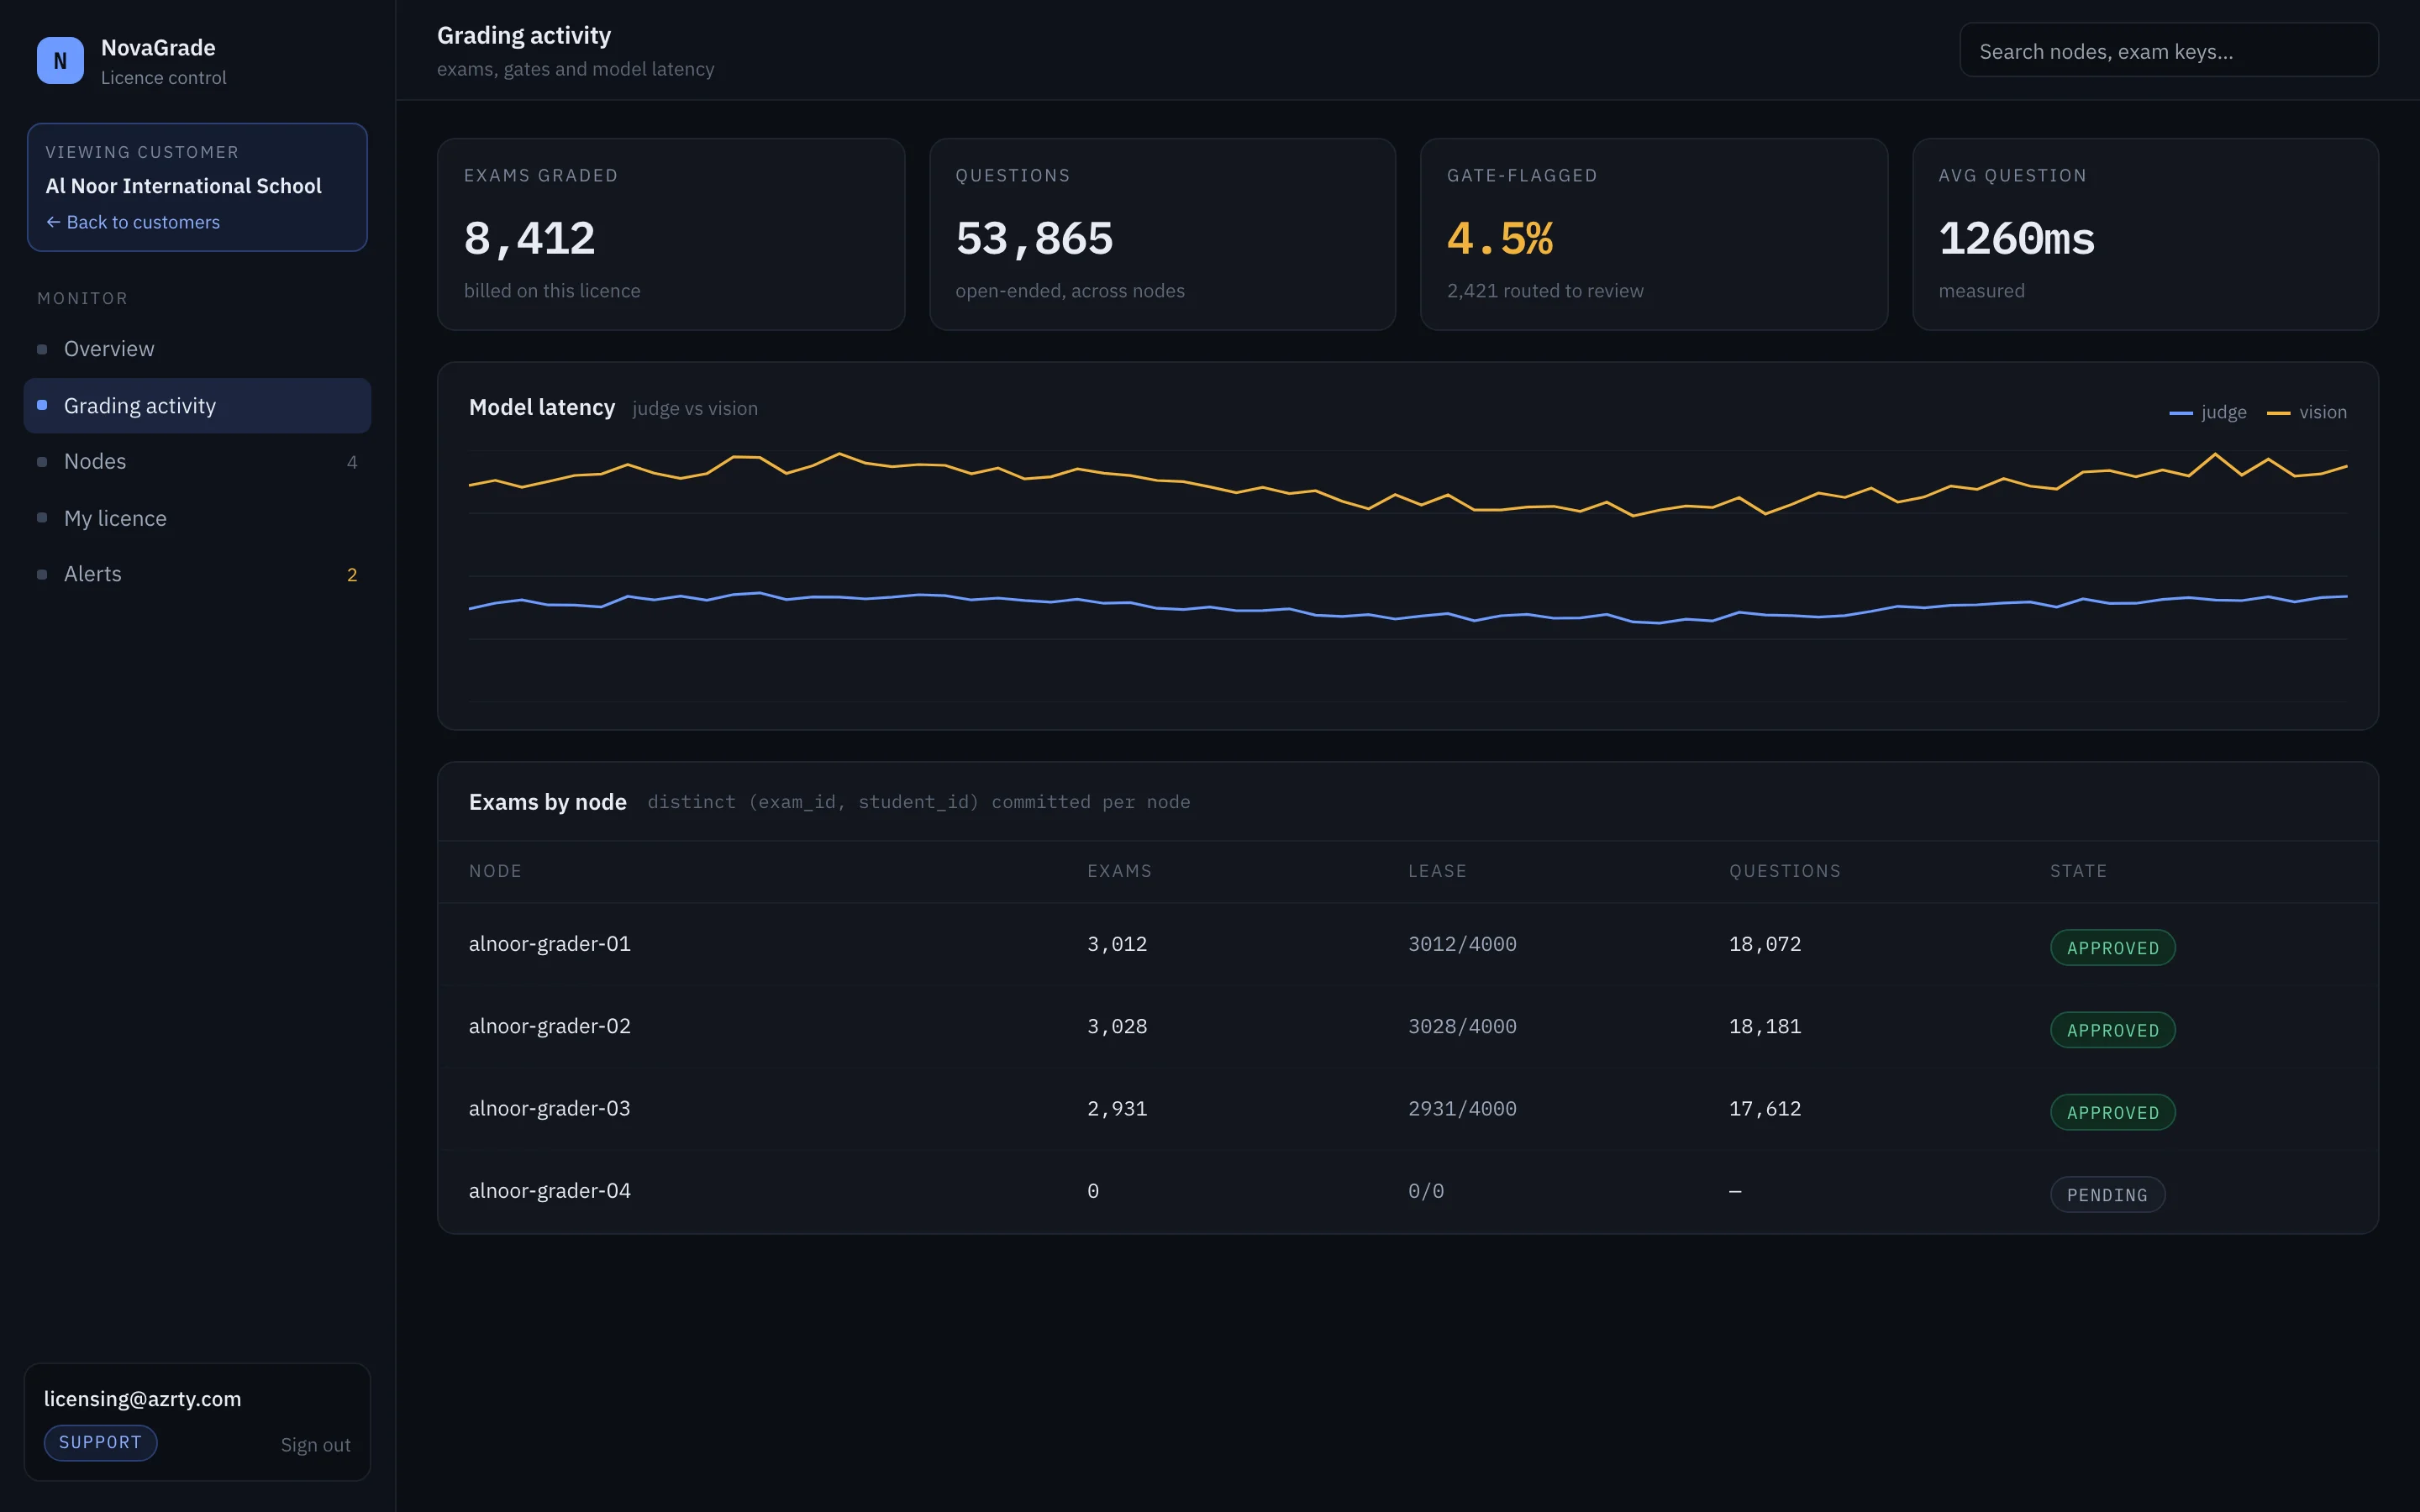Click APPROVED badge for alnoor-grader-03
2420x1512 pixels.
pos(2112,1112)
